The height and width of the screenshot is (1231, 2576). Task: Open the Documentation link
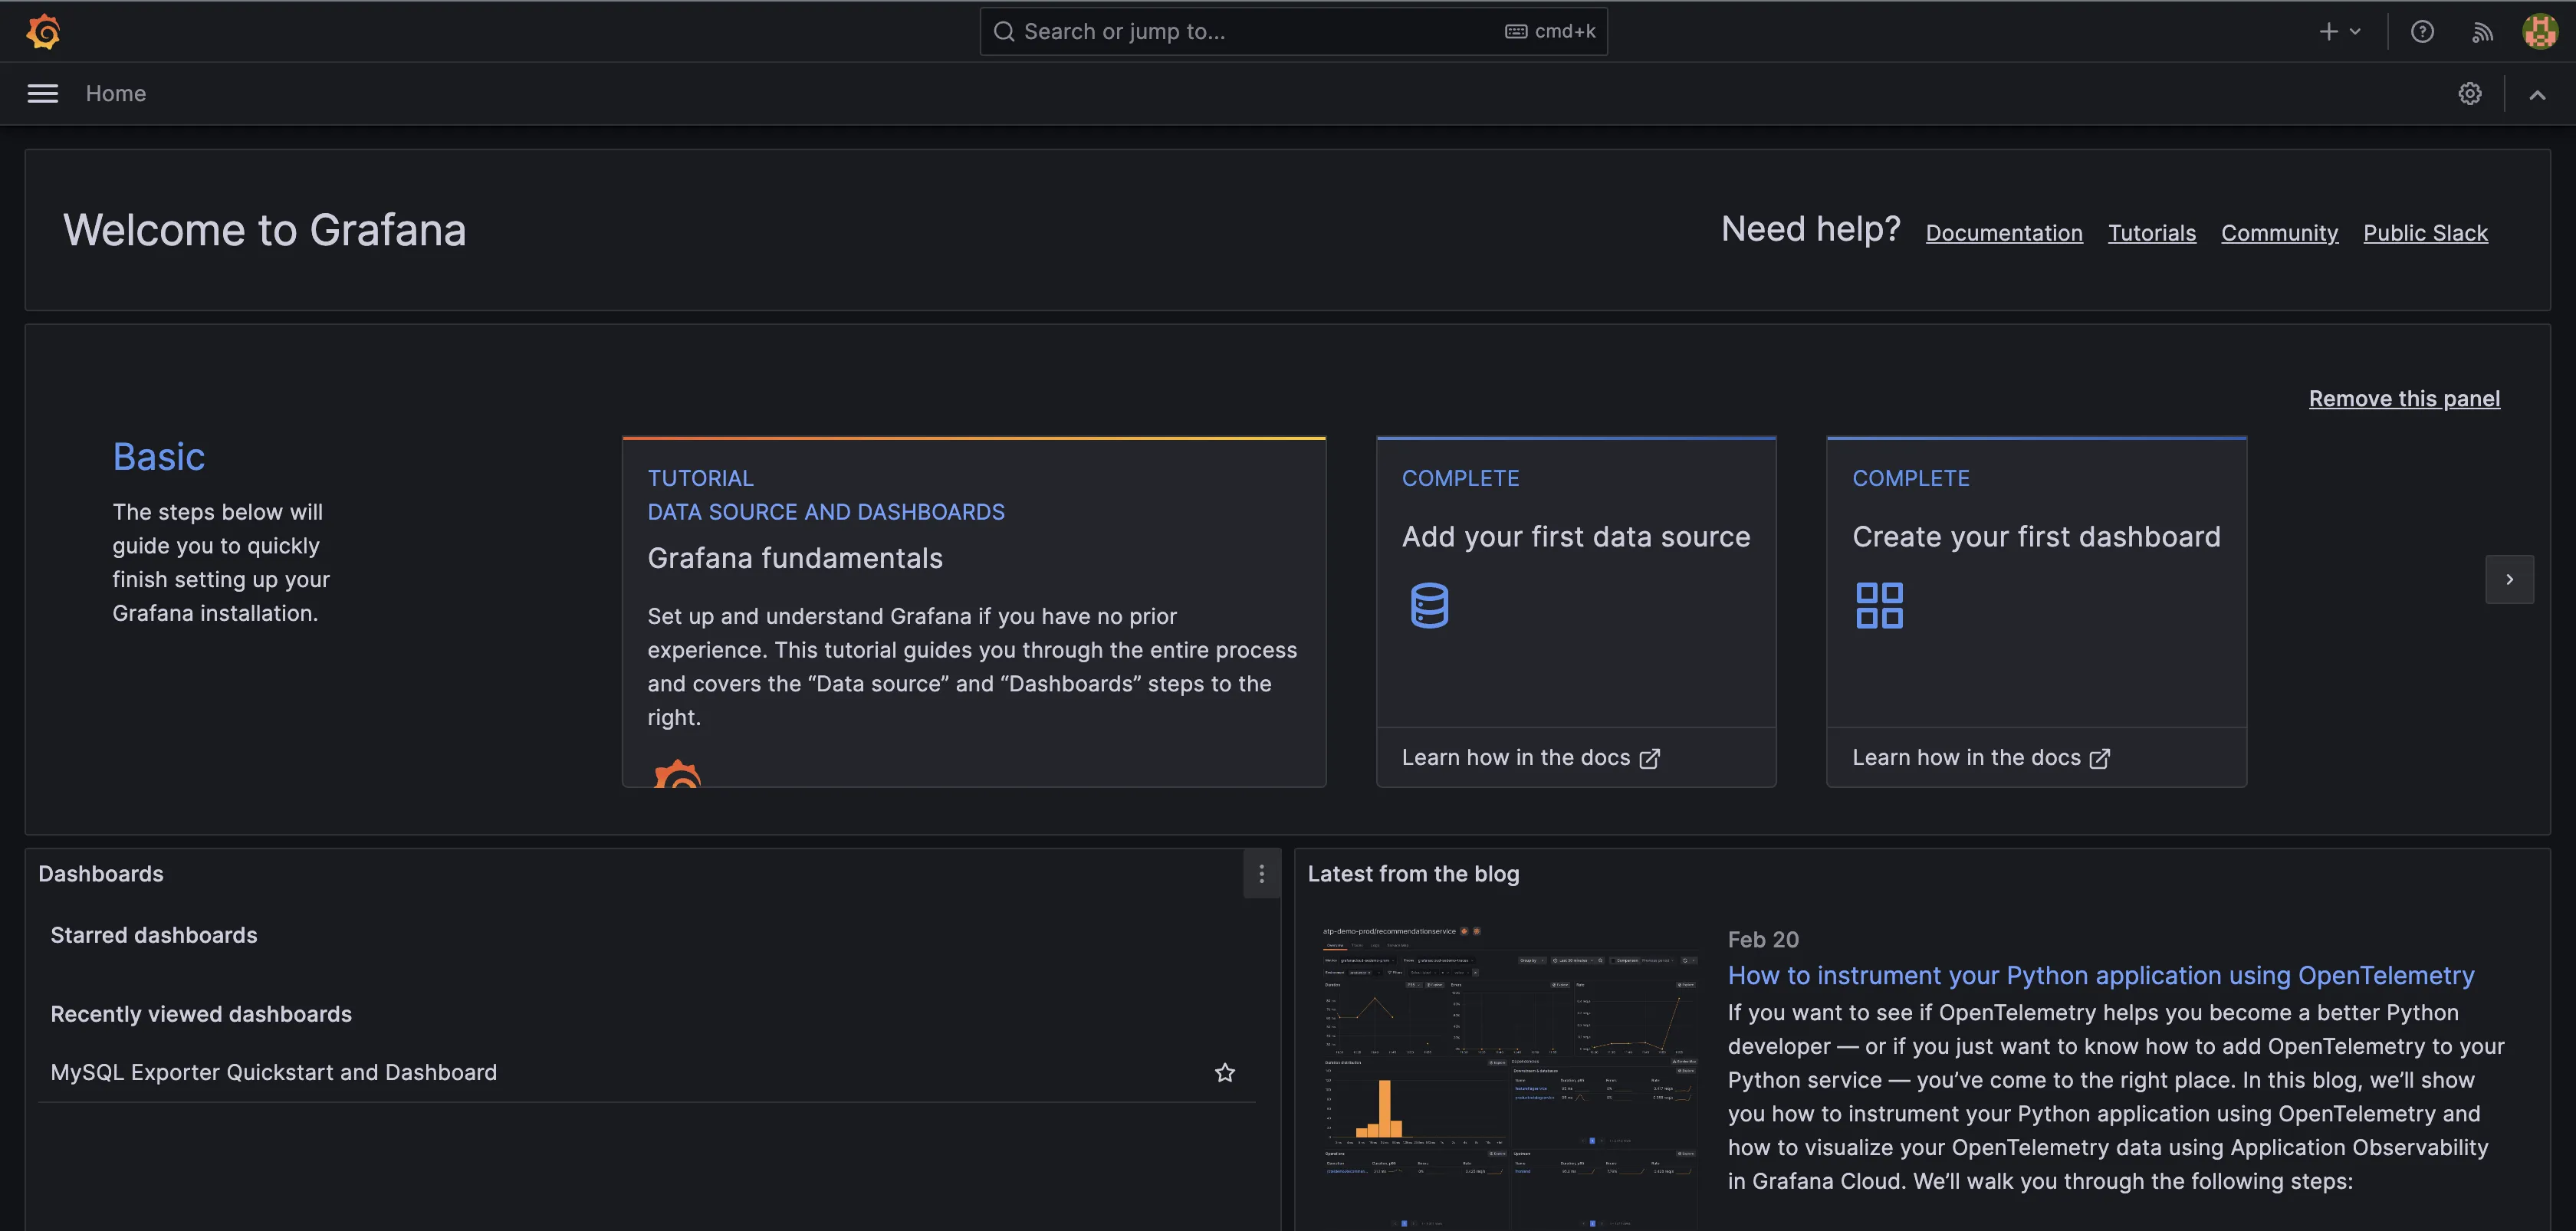(x=2004, y=233)
